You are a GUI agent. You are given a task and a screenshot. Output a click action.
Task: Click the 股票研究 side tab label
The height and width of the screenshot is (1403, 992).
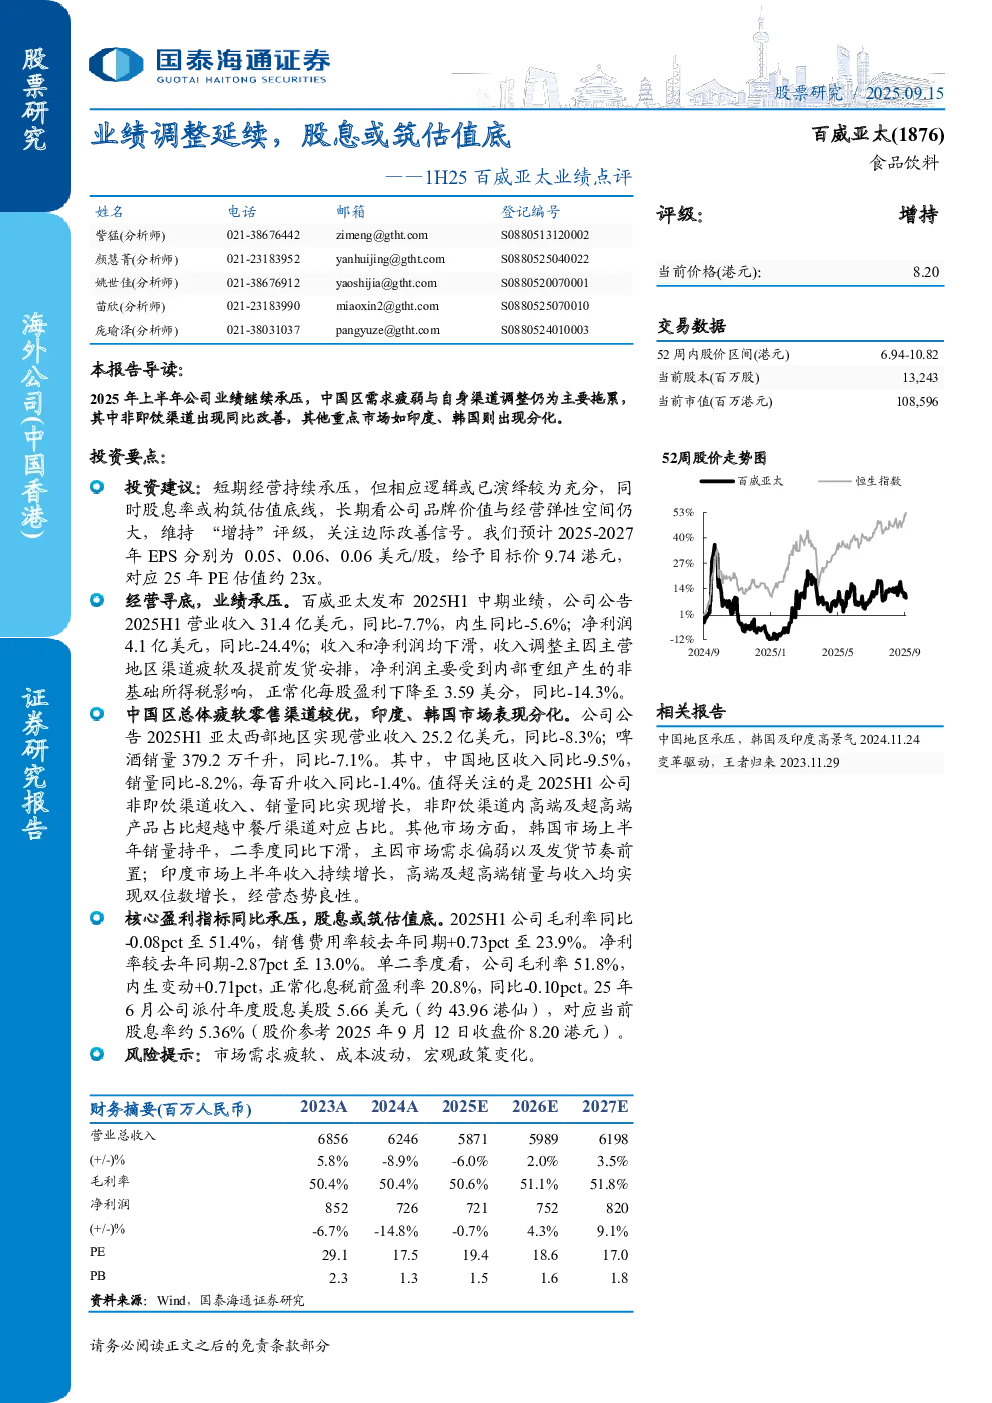pyautogui.click(x=35, y=99)
